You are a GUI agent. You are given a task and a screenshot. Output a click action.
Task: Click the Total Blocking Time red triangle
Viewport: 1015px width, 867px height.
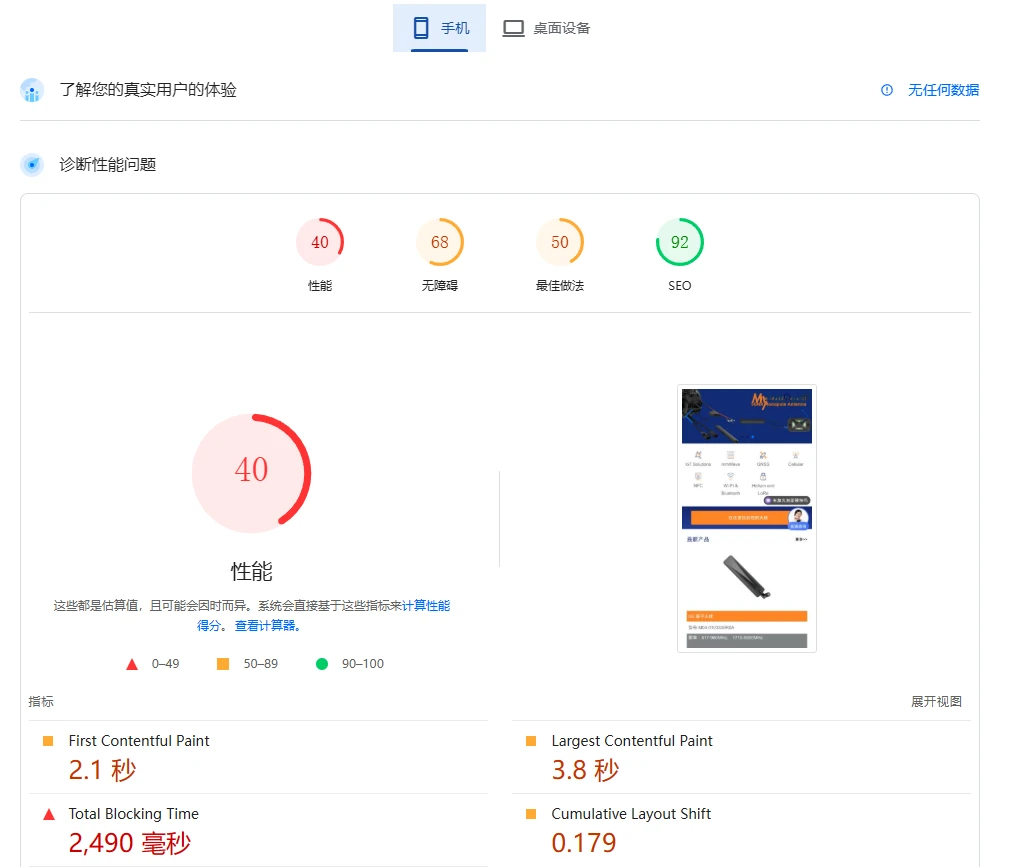tap(48, 815)
